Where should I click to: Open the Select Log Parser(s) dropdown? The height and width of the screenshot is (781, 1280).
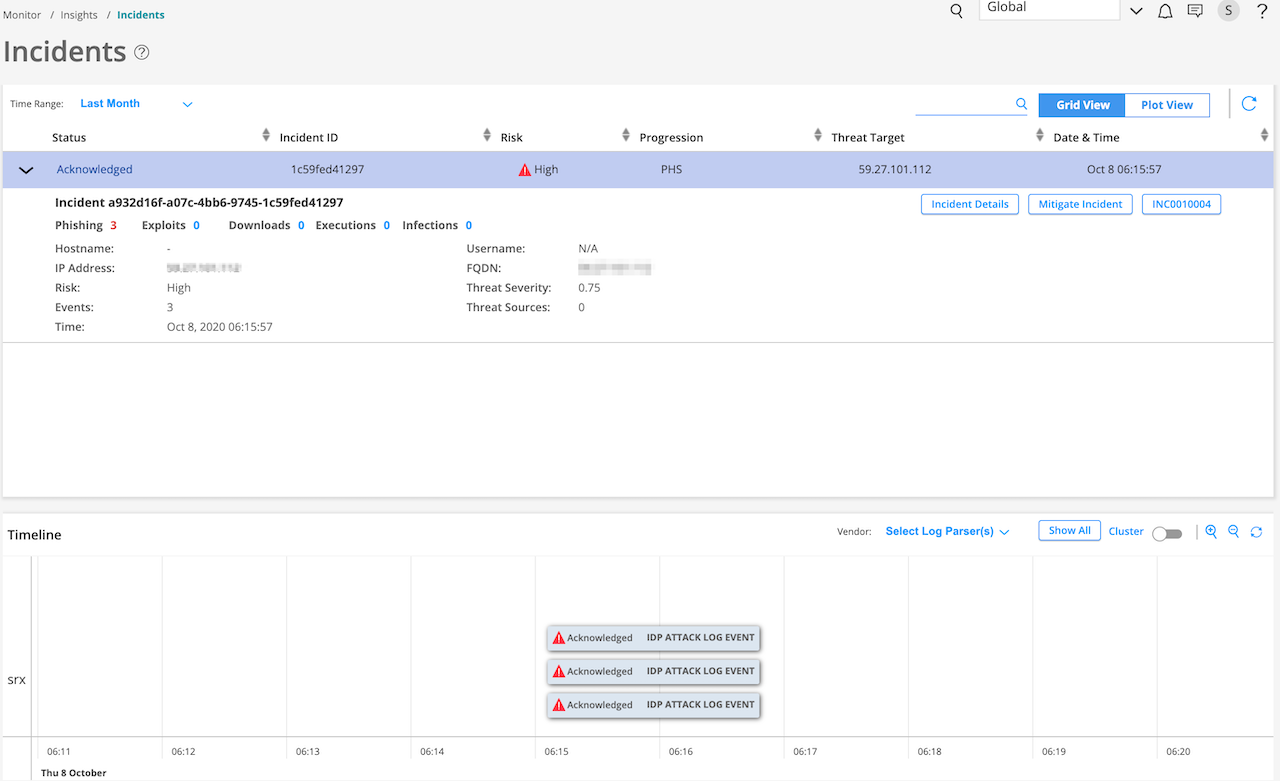point(947,532)
